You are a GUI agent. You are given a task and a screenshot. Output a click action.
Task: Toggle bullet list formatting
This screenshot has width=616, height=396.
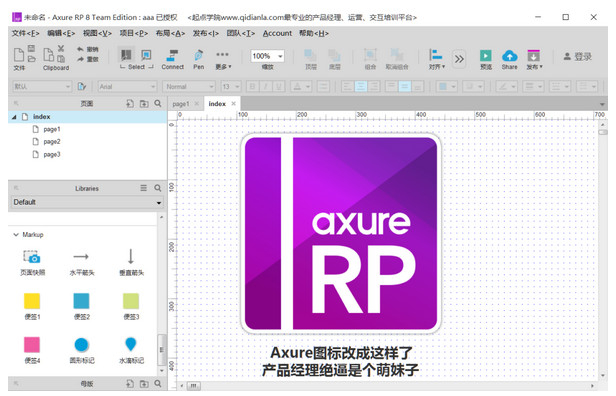pyautogui.click(x=323, y=86)
